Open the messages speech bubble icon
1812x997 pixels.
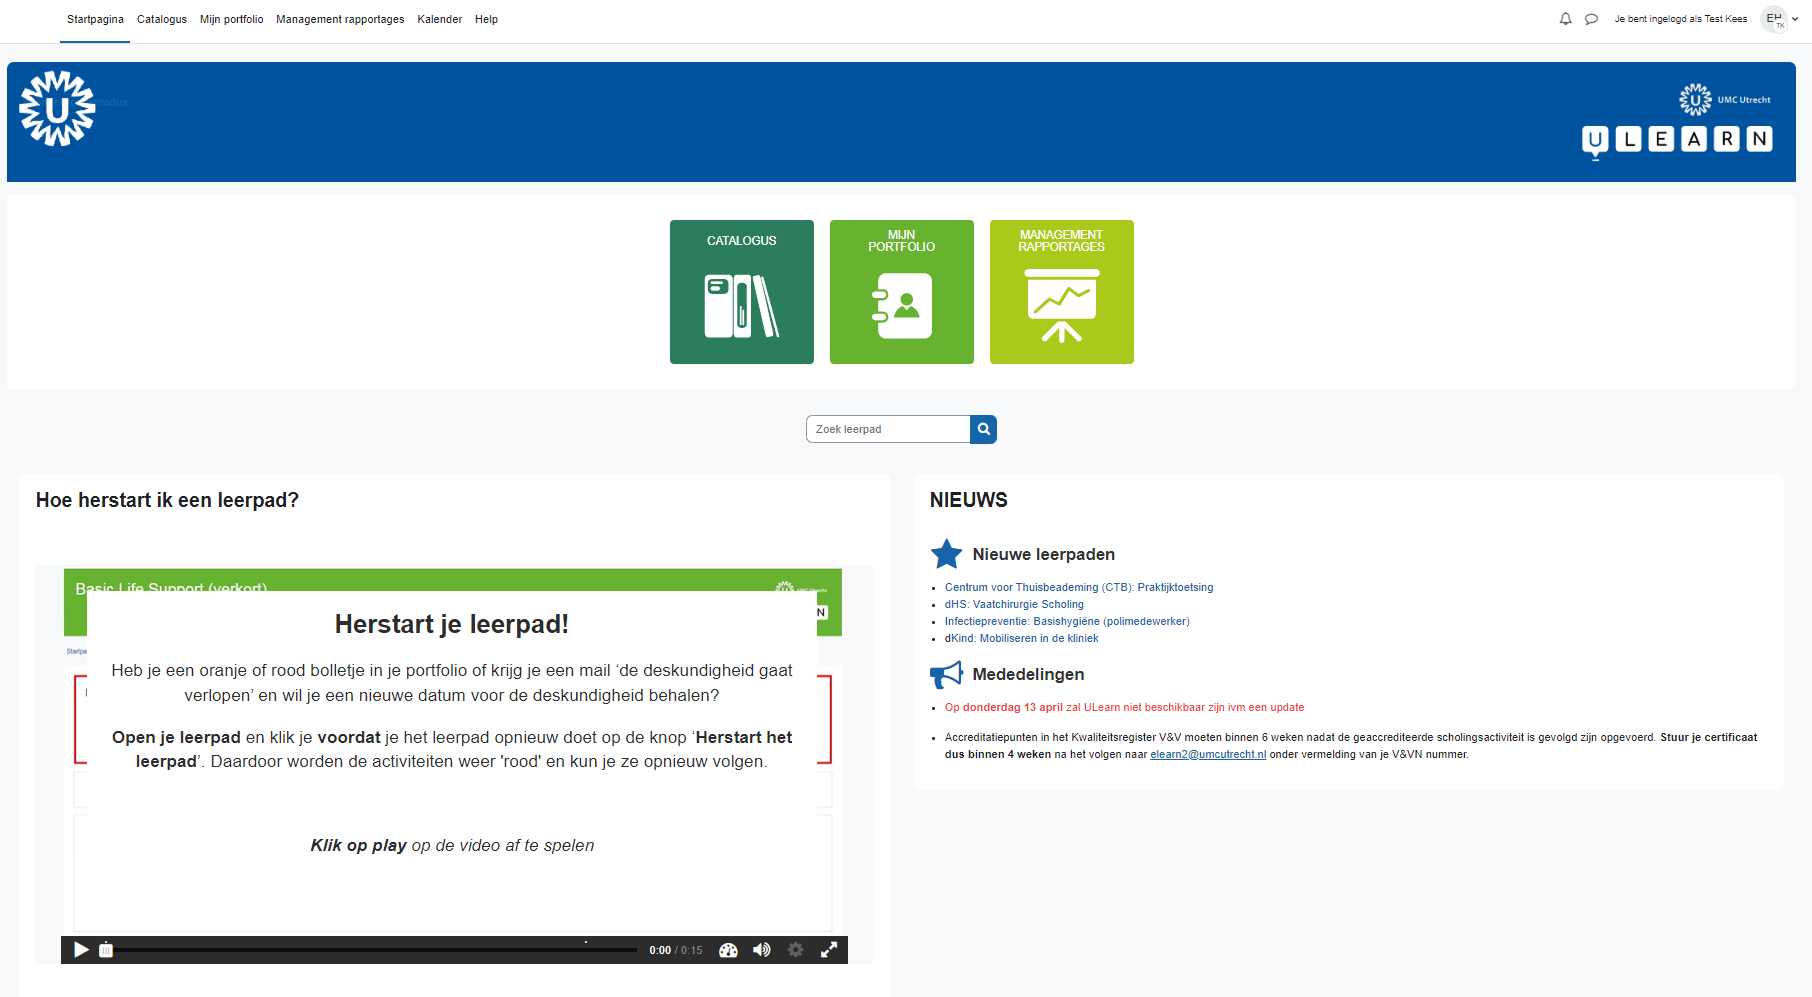pyautogui.click(x=1591, y=19)
